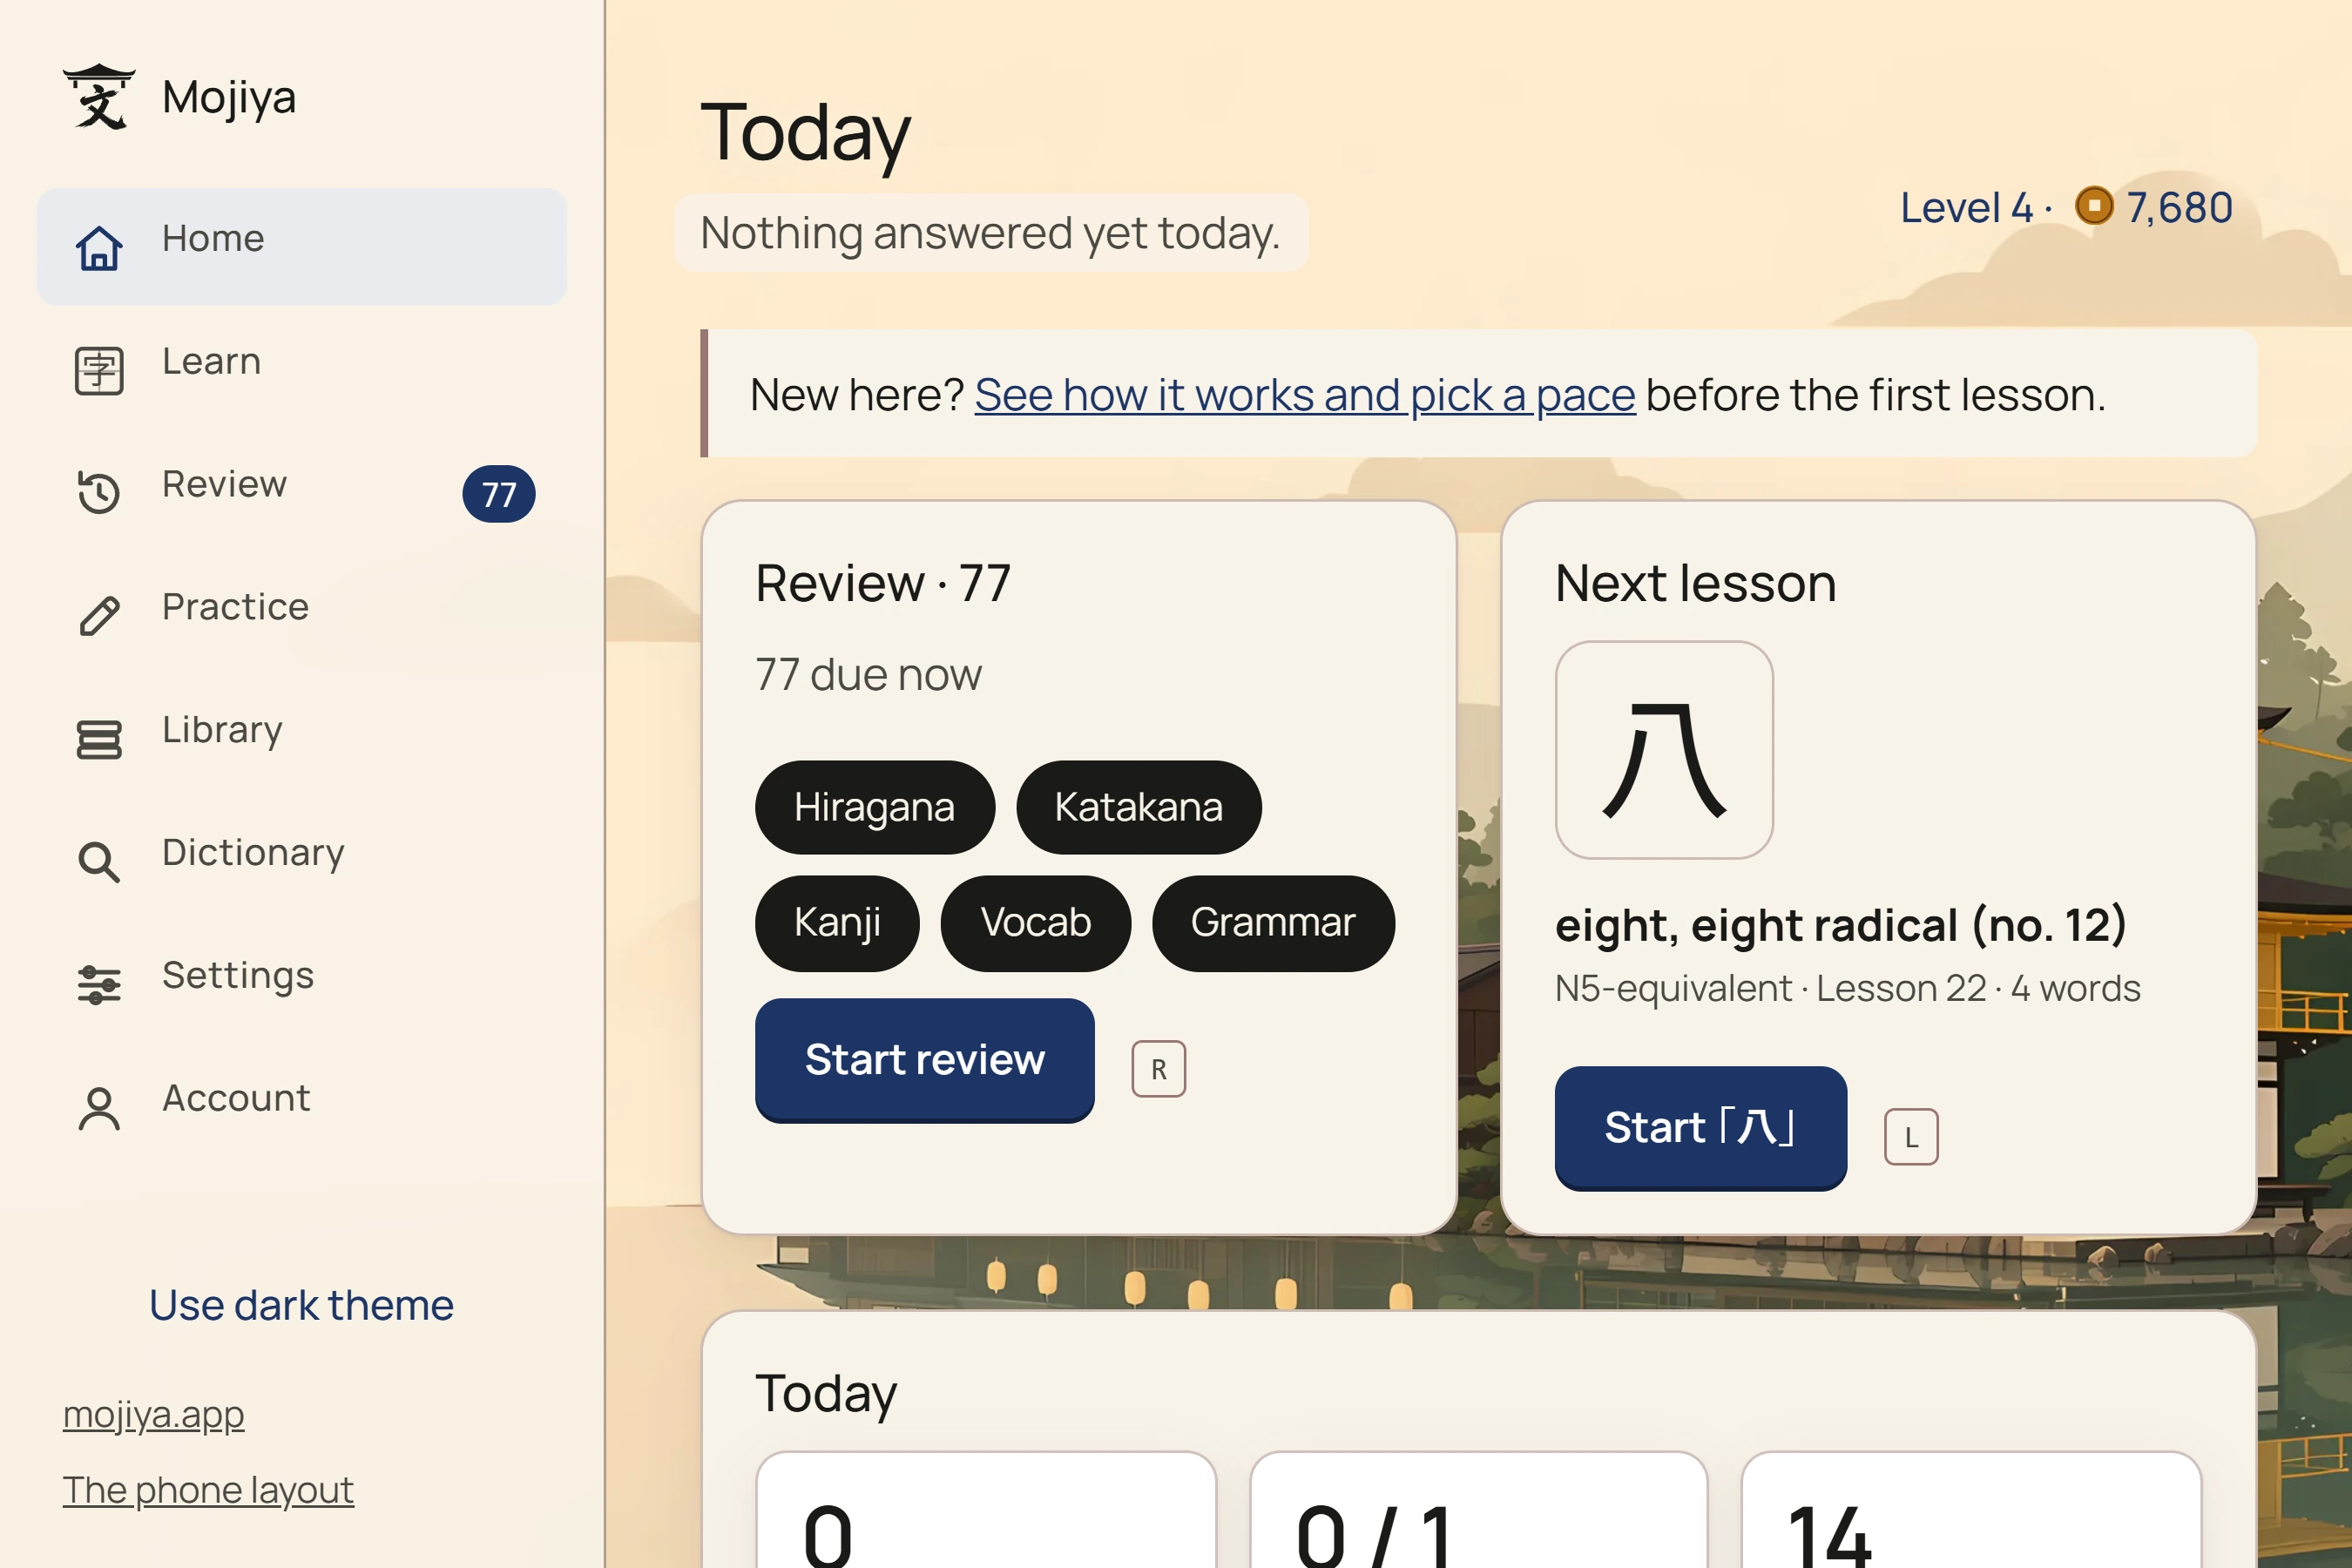Open the Library section

(302, 739)
